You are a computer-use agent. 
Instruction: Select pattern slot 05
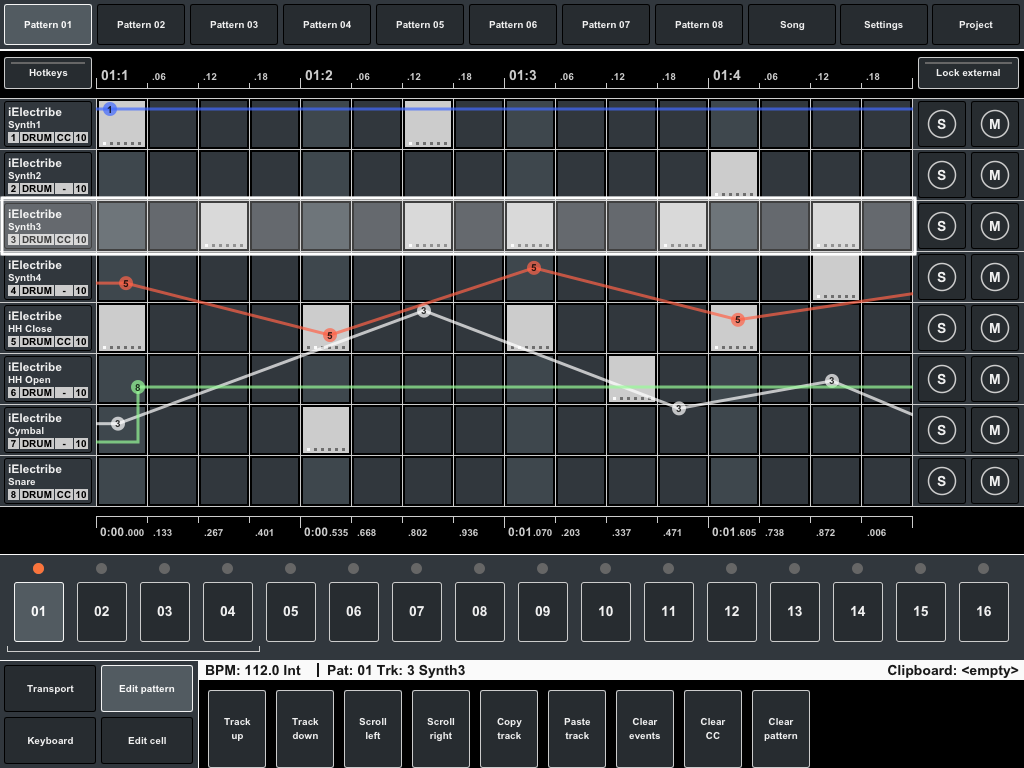coord(290,611)
